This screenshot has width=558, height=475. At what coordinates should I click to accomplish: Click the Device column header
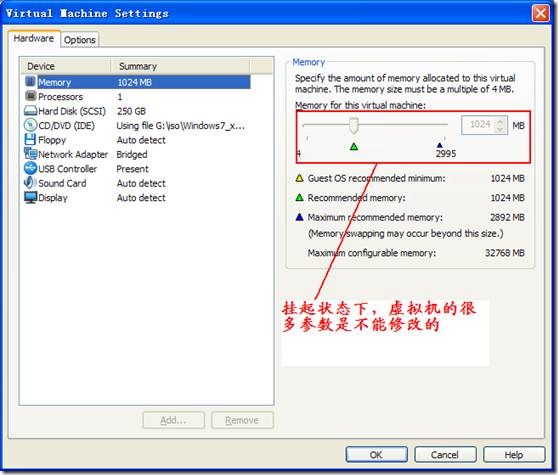[x=66, y=67]
